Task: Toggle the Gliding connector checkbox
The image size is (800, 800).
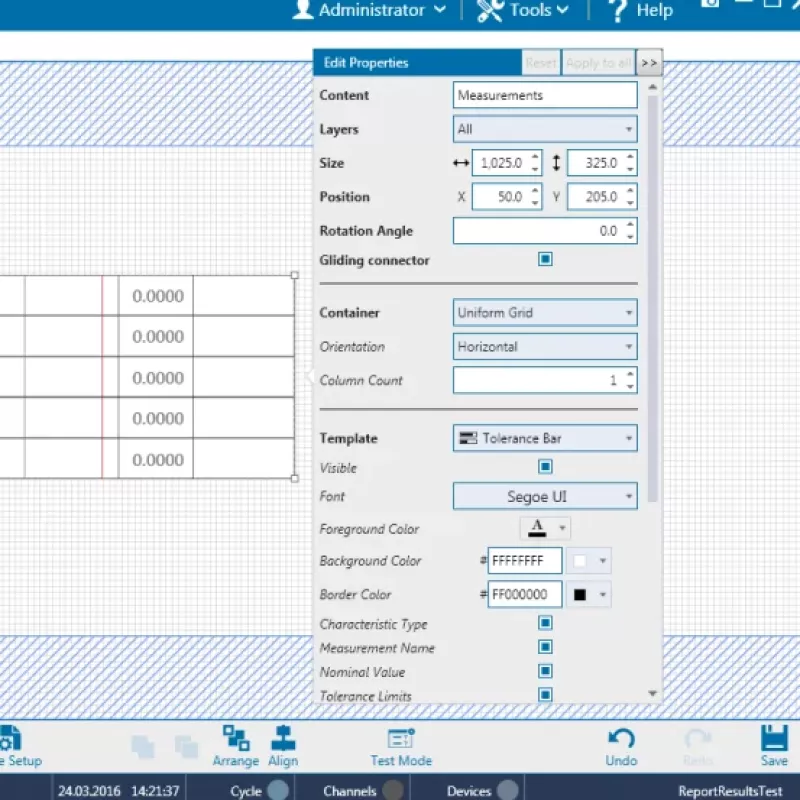Action: tap(545, 260)
